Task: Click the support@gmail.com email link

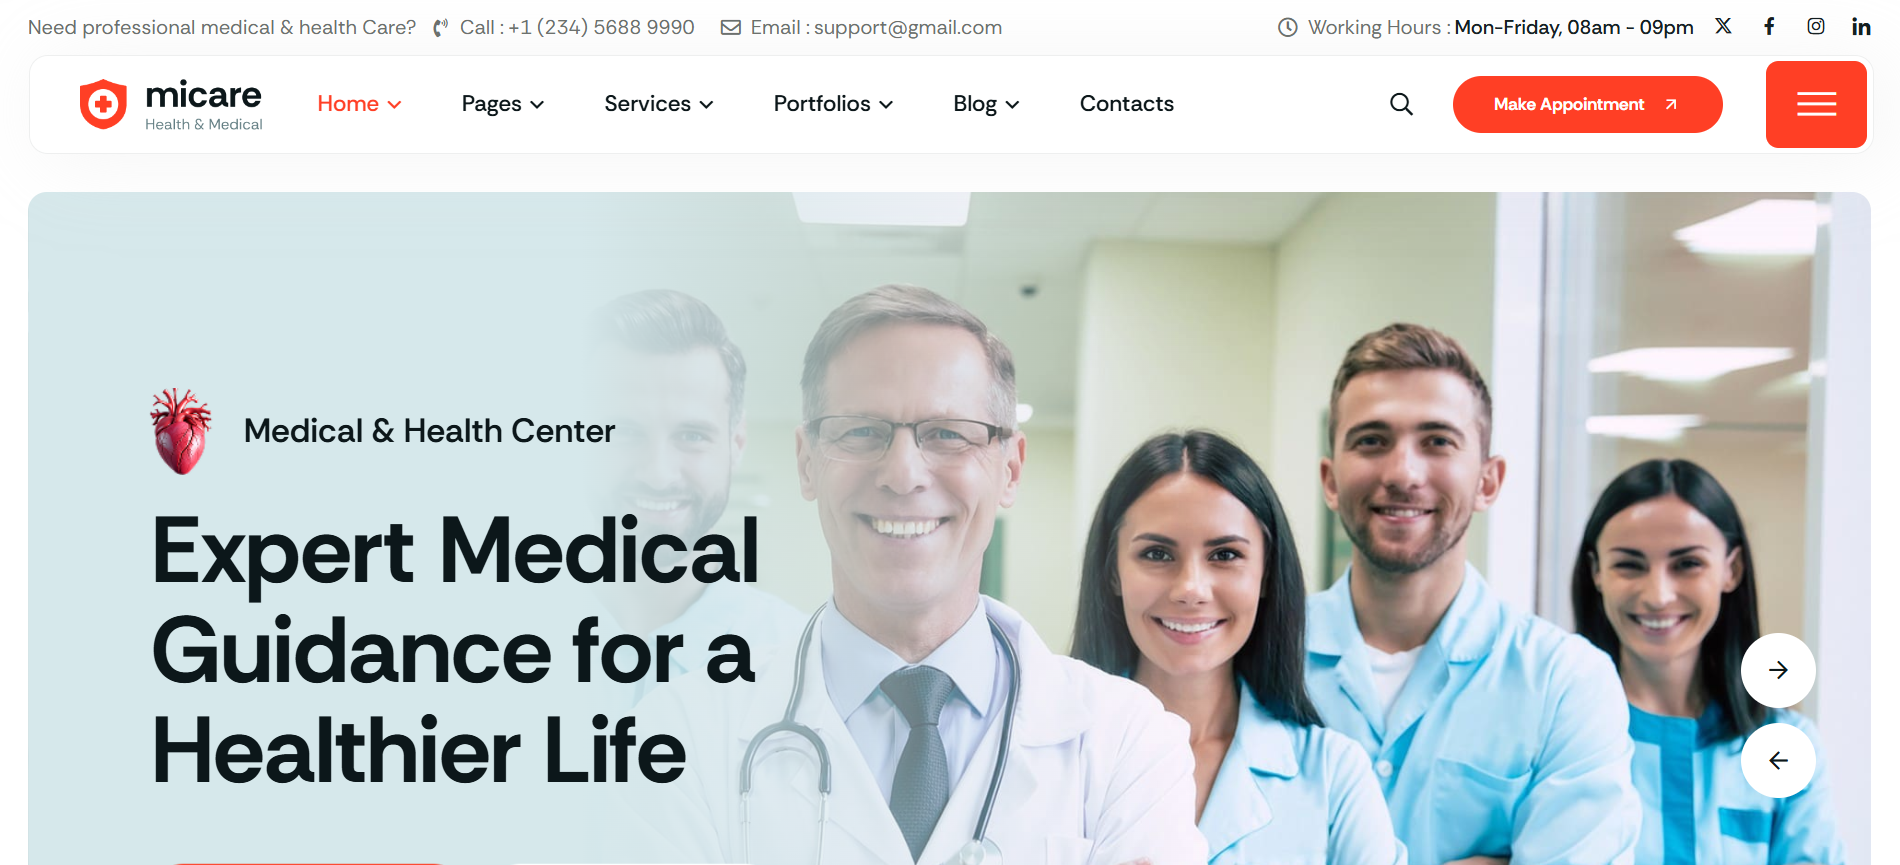Action: click(x=907, y=27)
